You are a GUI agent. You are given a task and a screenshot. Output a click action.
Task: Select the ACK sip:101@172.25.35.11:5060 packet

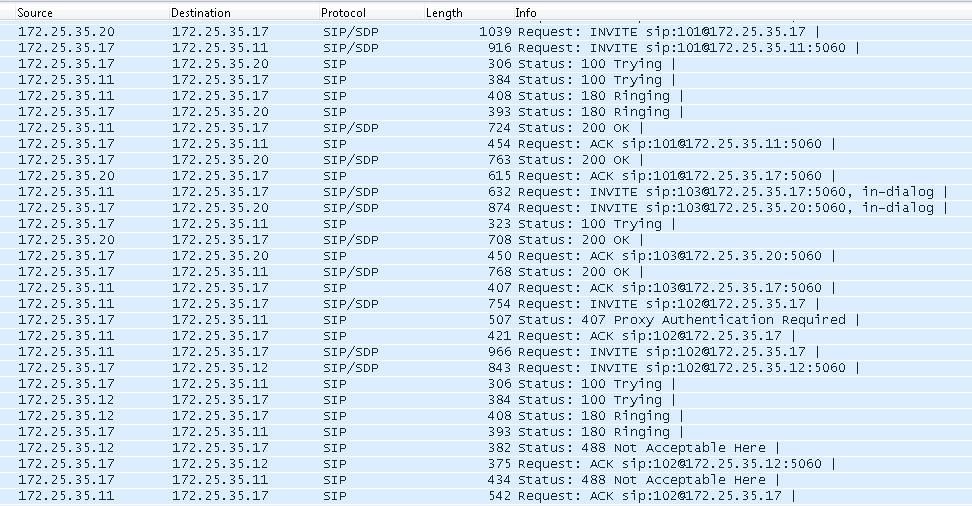pos(486,144)
